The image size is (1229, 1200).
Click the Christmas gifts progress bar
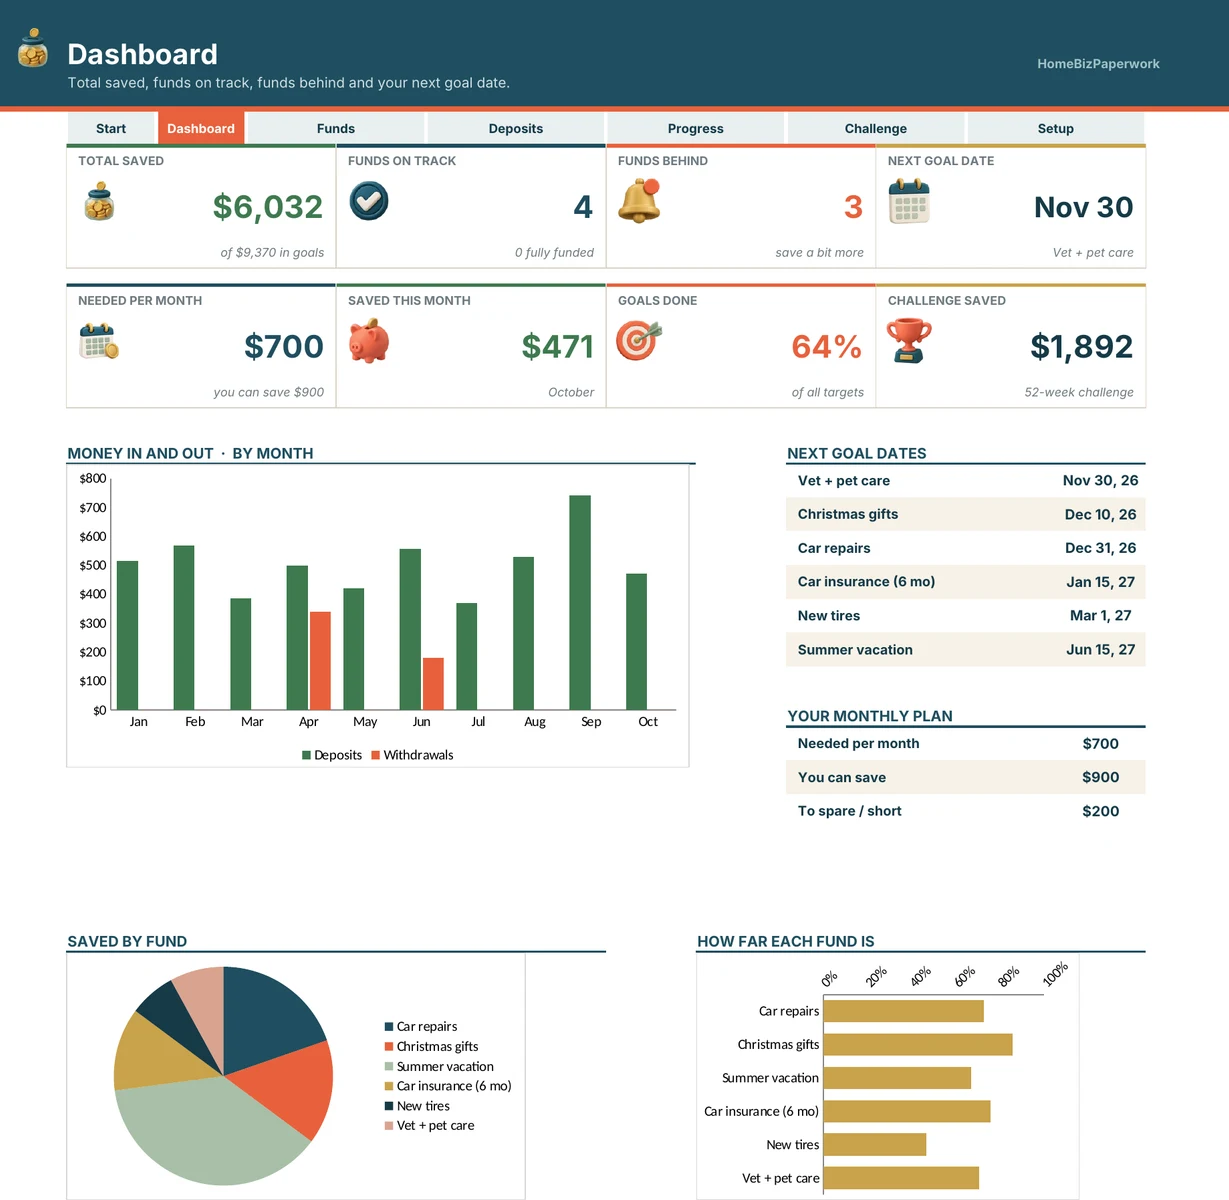pyautogui.click(x=918, y=1045)
